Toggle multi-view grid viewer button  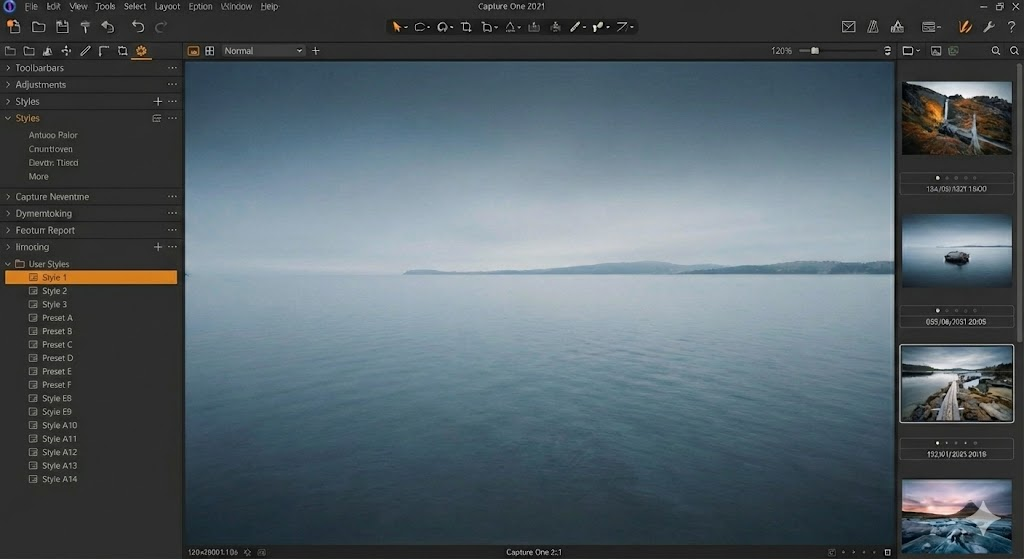click(x=210, y=50)
